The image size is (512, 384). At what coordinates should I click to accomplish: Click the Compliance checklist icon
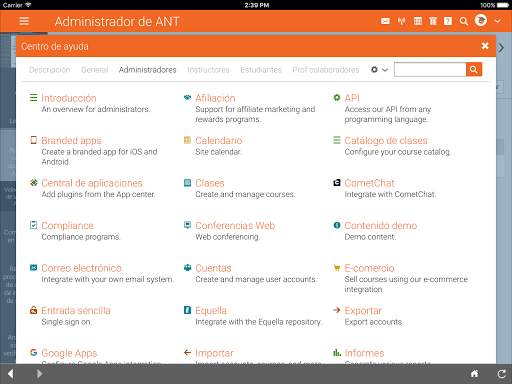[x=33, y=225]
